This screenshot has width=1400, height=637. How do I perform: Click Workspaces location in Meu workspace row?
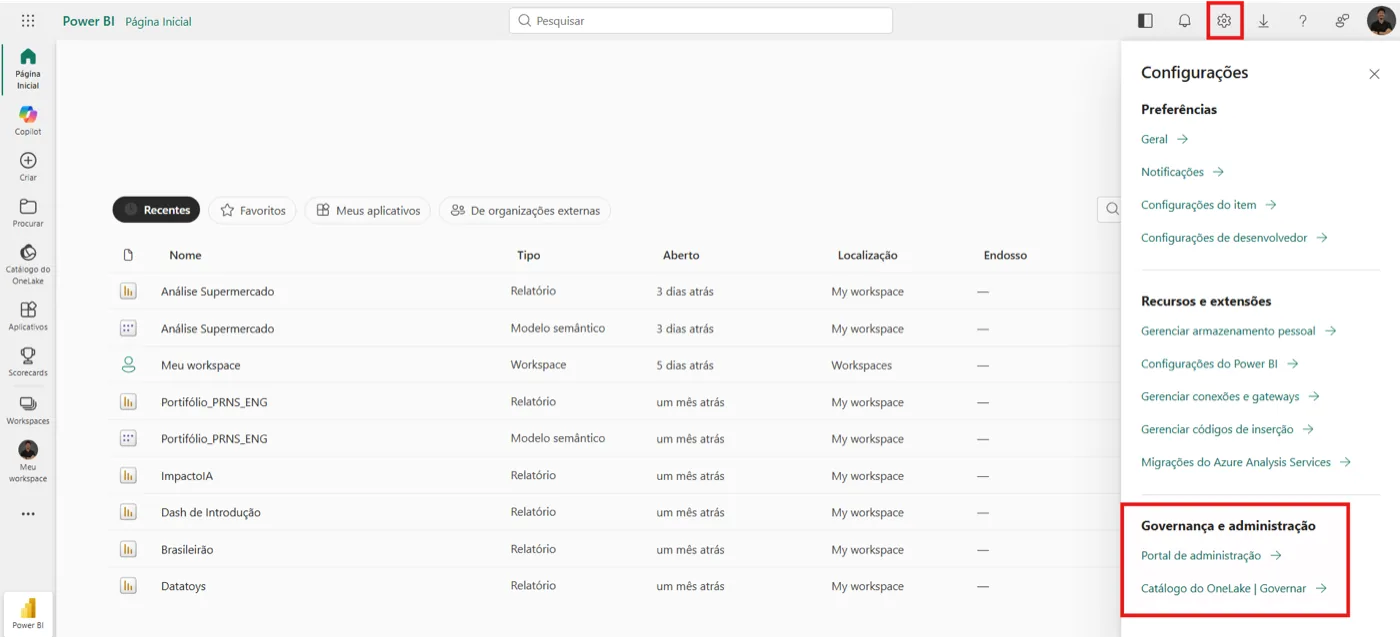point(861,365)
